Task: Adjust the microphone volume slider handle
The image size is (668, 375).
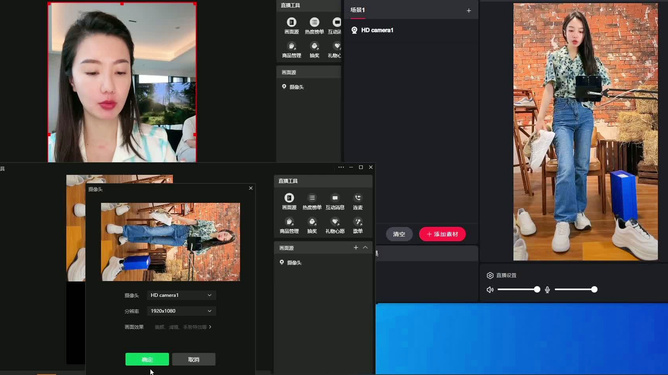Action: 594,289
